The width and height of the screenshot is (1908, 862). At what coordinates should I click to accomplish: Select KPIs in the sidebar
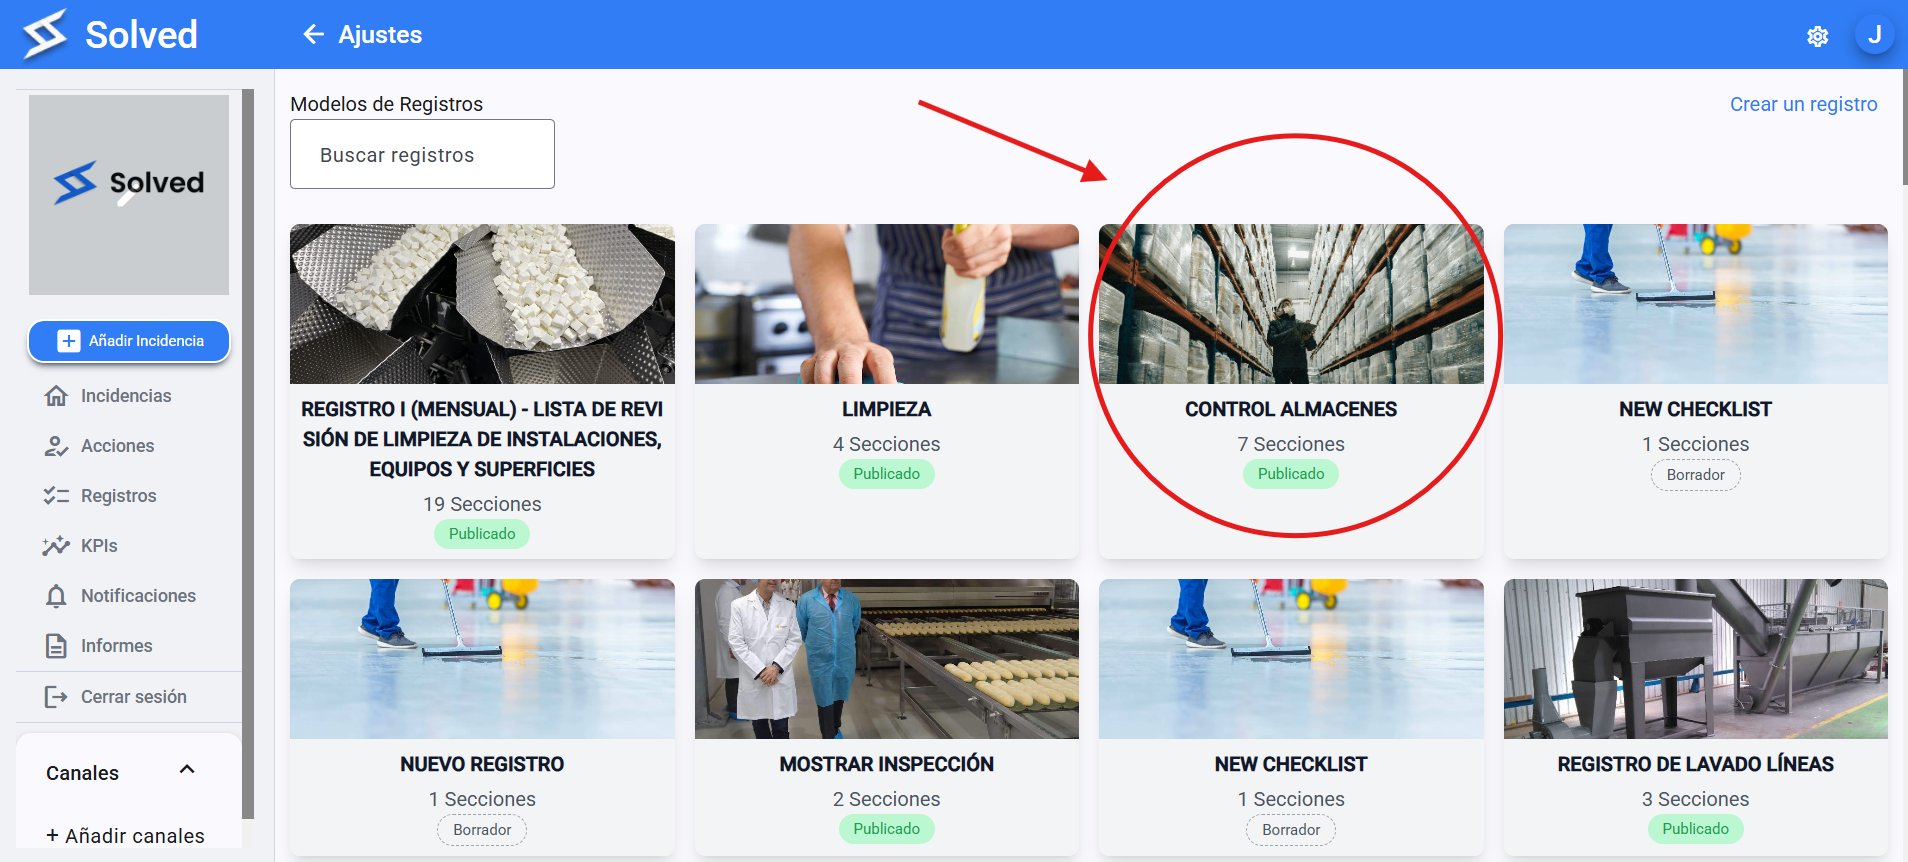point(99,546)
